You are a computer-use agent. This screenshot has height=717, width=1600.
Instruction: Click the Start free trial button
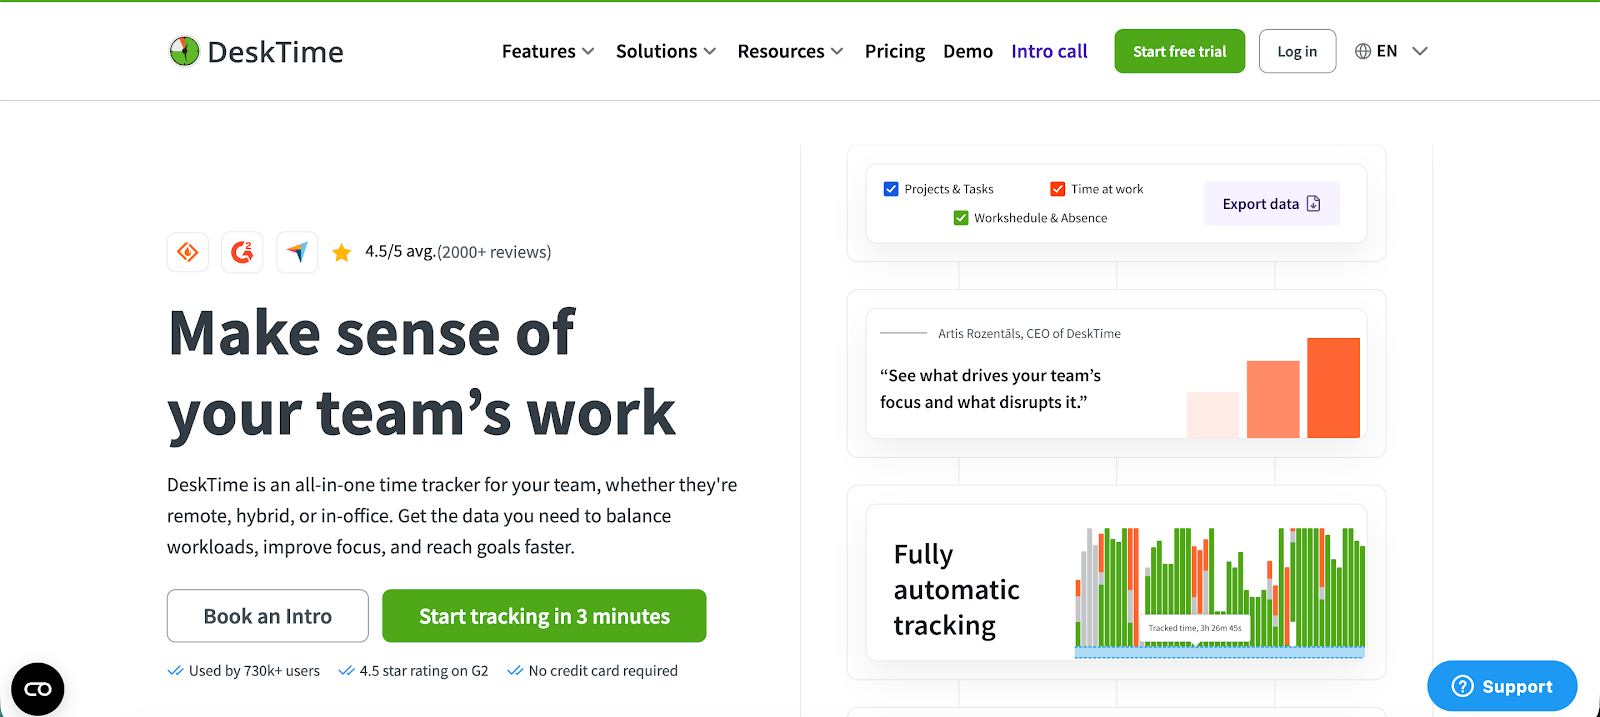coord(1180,51)
